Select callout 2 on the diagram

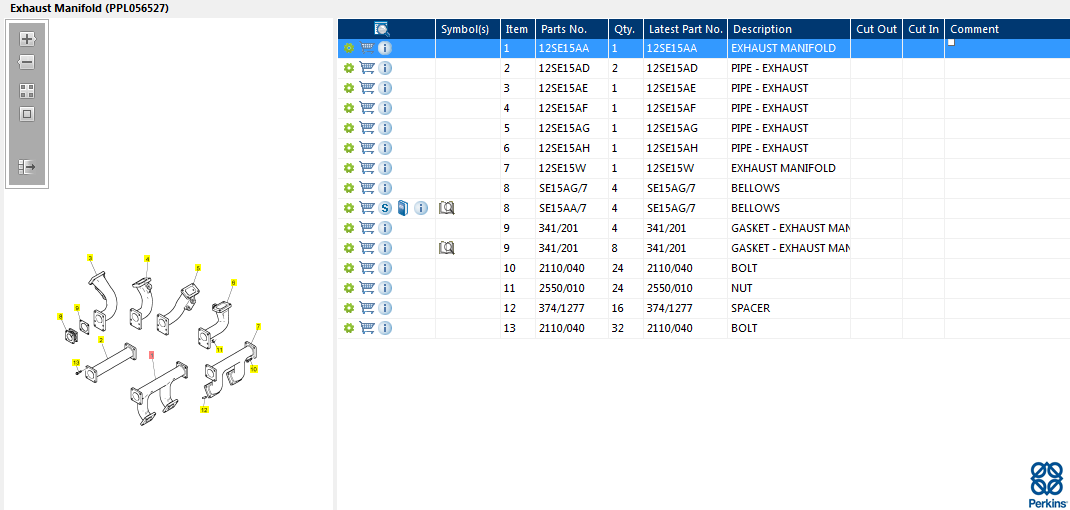(x=101, y=339)
